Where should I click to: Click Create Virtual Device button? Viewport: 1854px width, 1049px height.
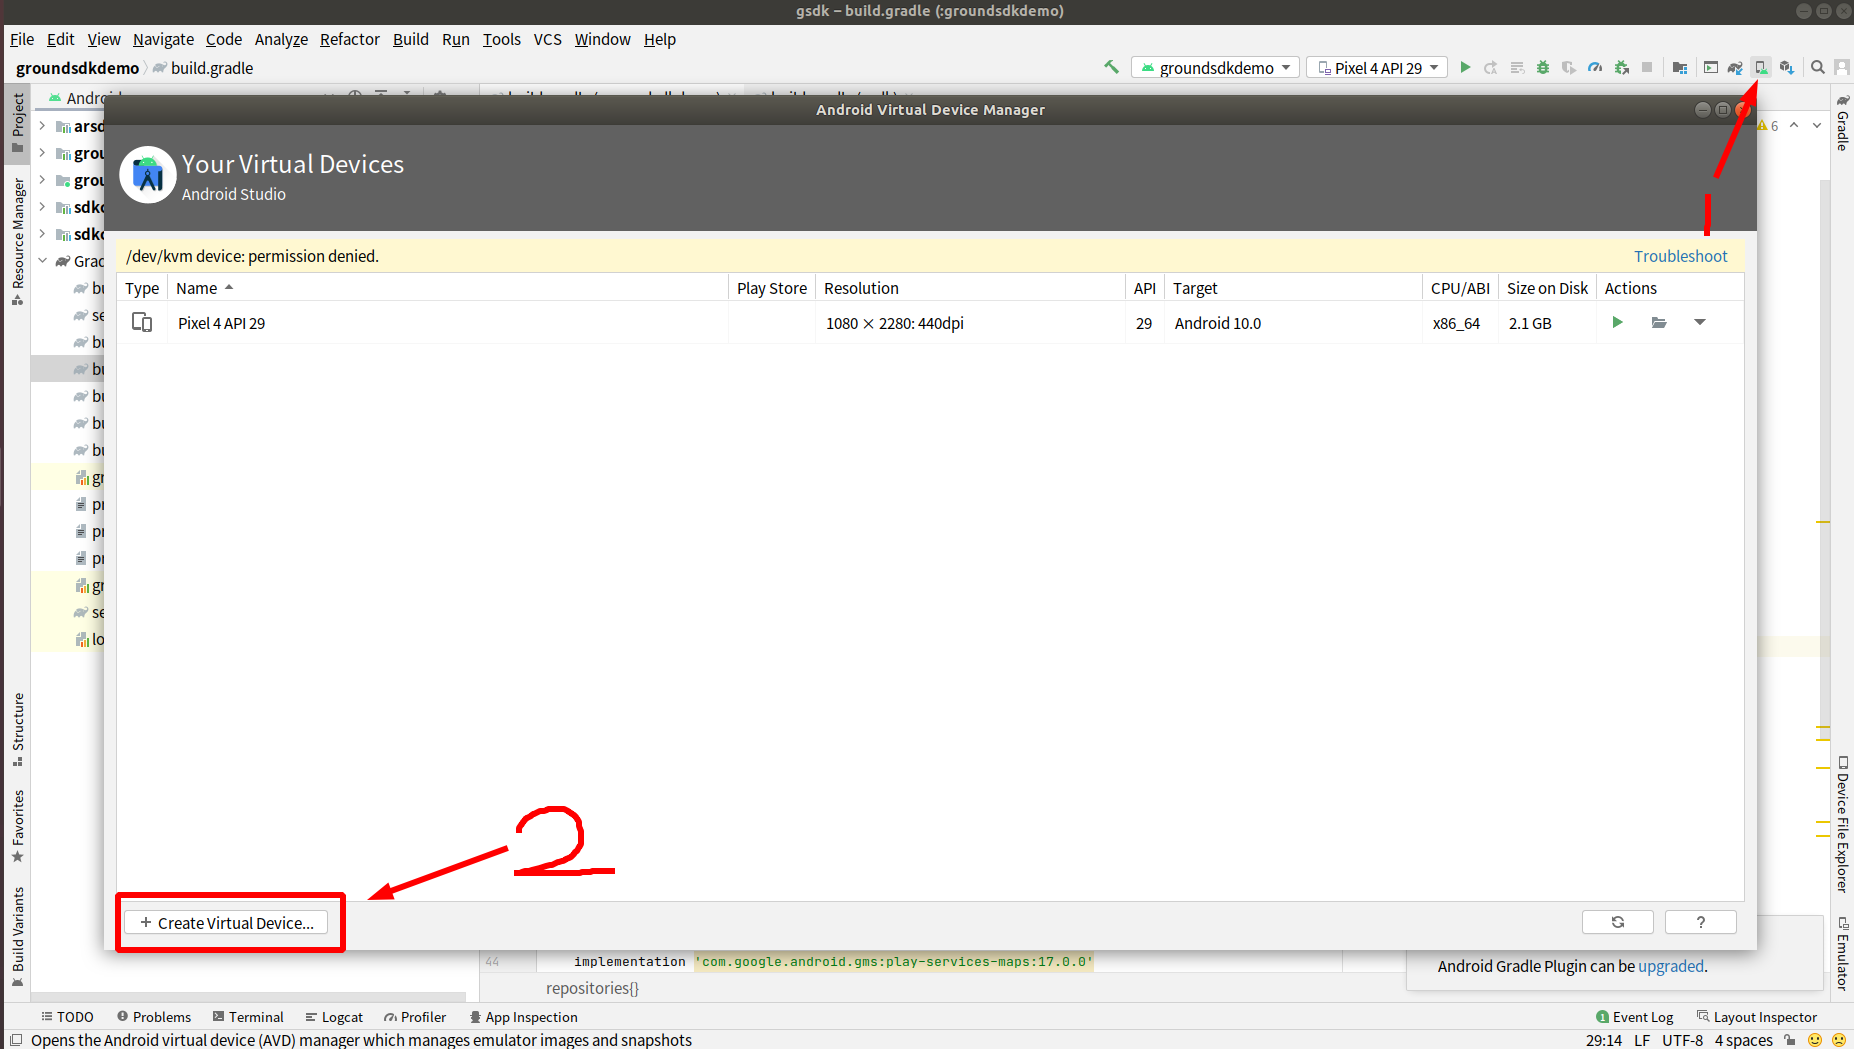(x=227, y=923)
